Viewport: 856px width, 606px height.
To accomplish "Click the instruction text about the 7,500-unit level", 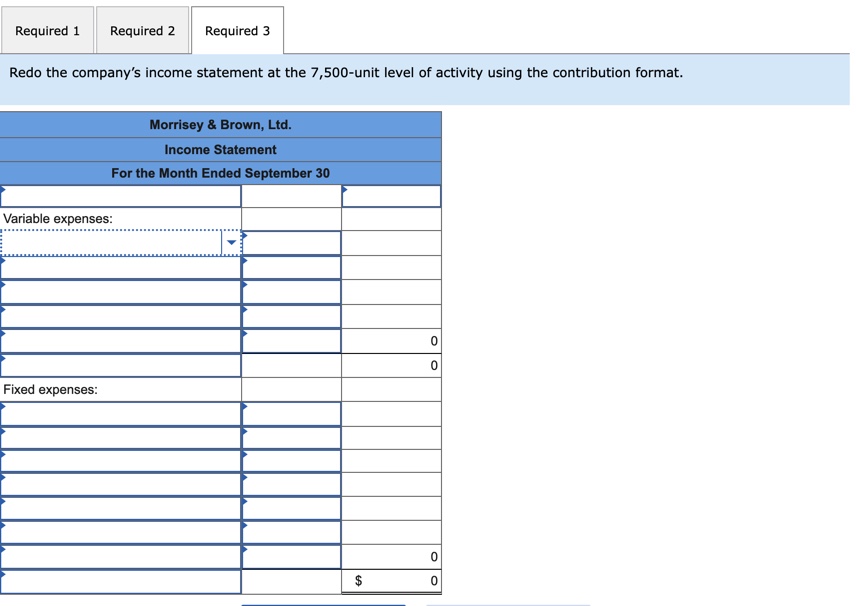I will (346, 73).
